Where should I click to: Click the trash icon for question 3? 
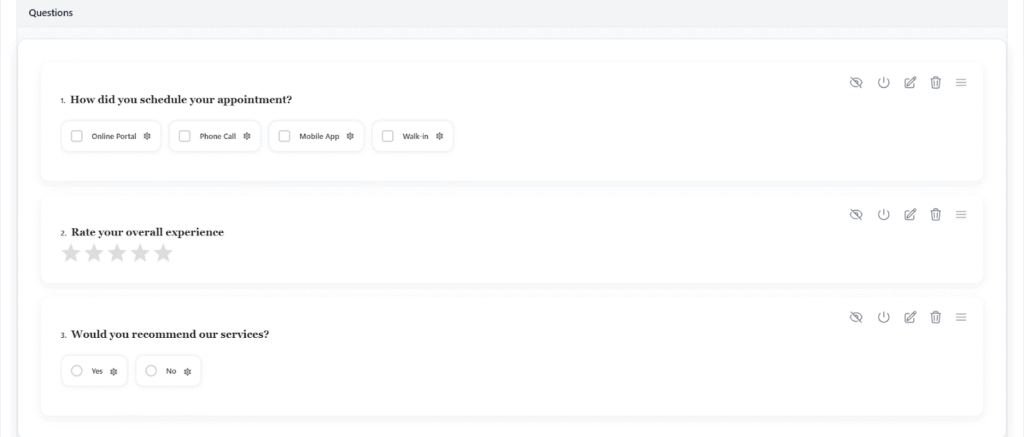pos(935,317)
